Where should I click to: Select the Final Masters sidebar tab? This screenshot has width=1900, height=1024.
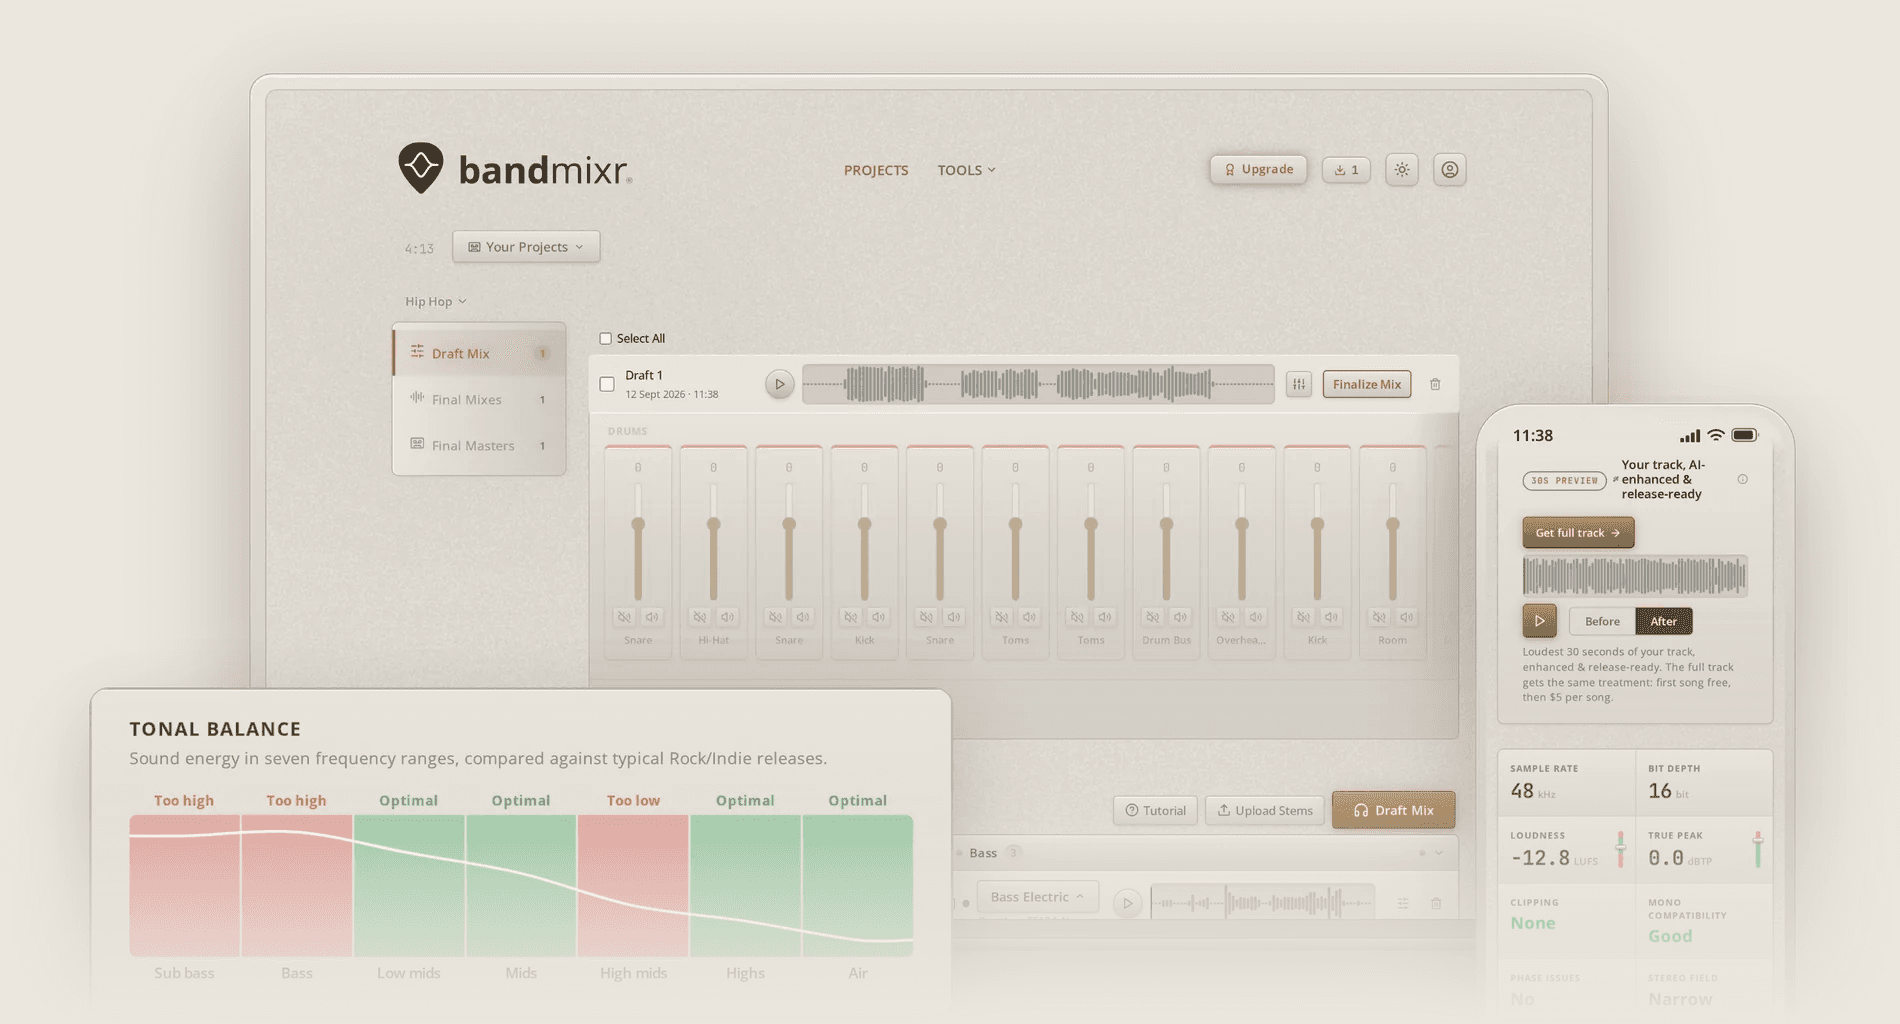click(479, 445)
